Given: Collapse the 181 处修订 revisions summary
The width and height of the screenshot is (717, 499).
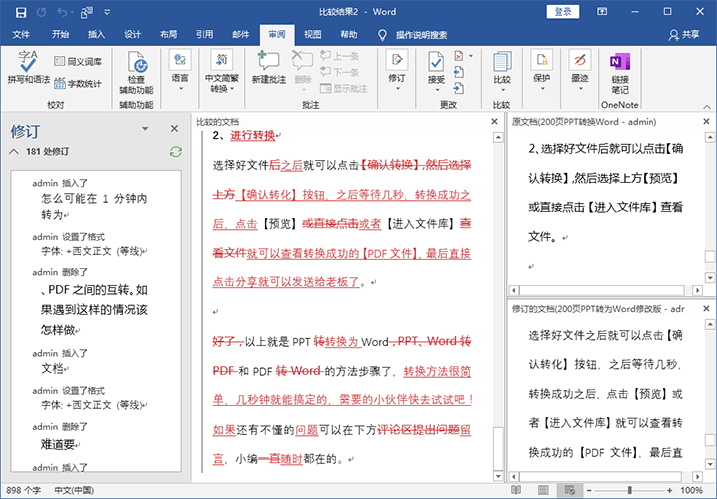Looking at the screenshot, I should coord(13,152).
